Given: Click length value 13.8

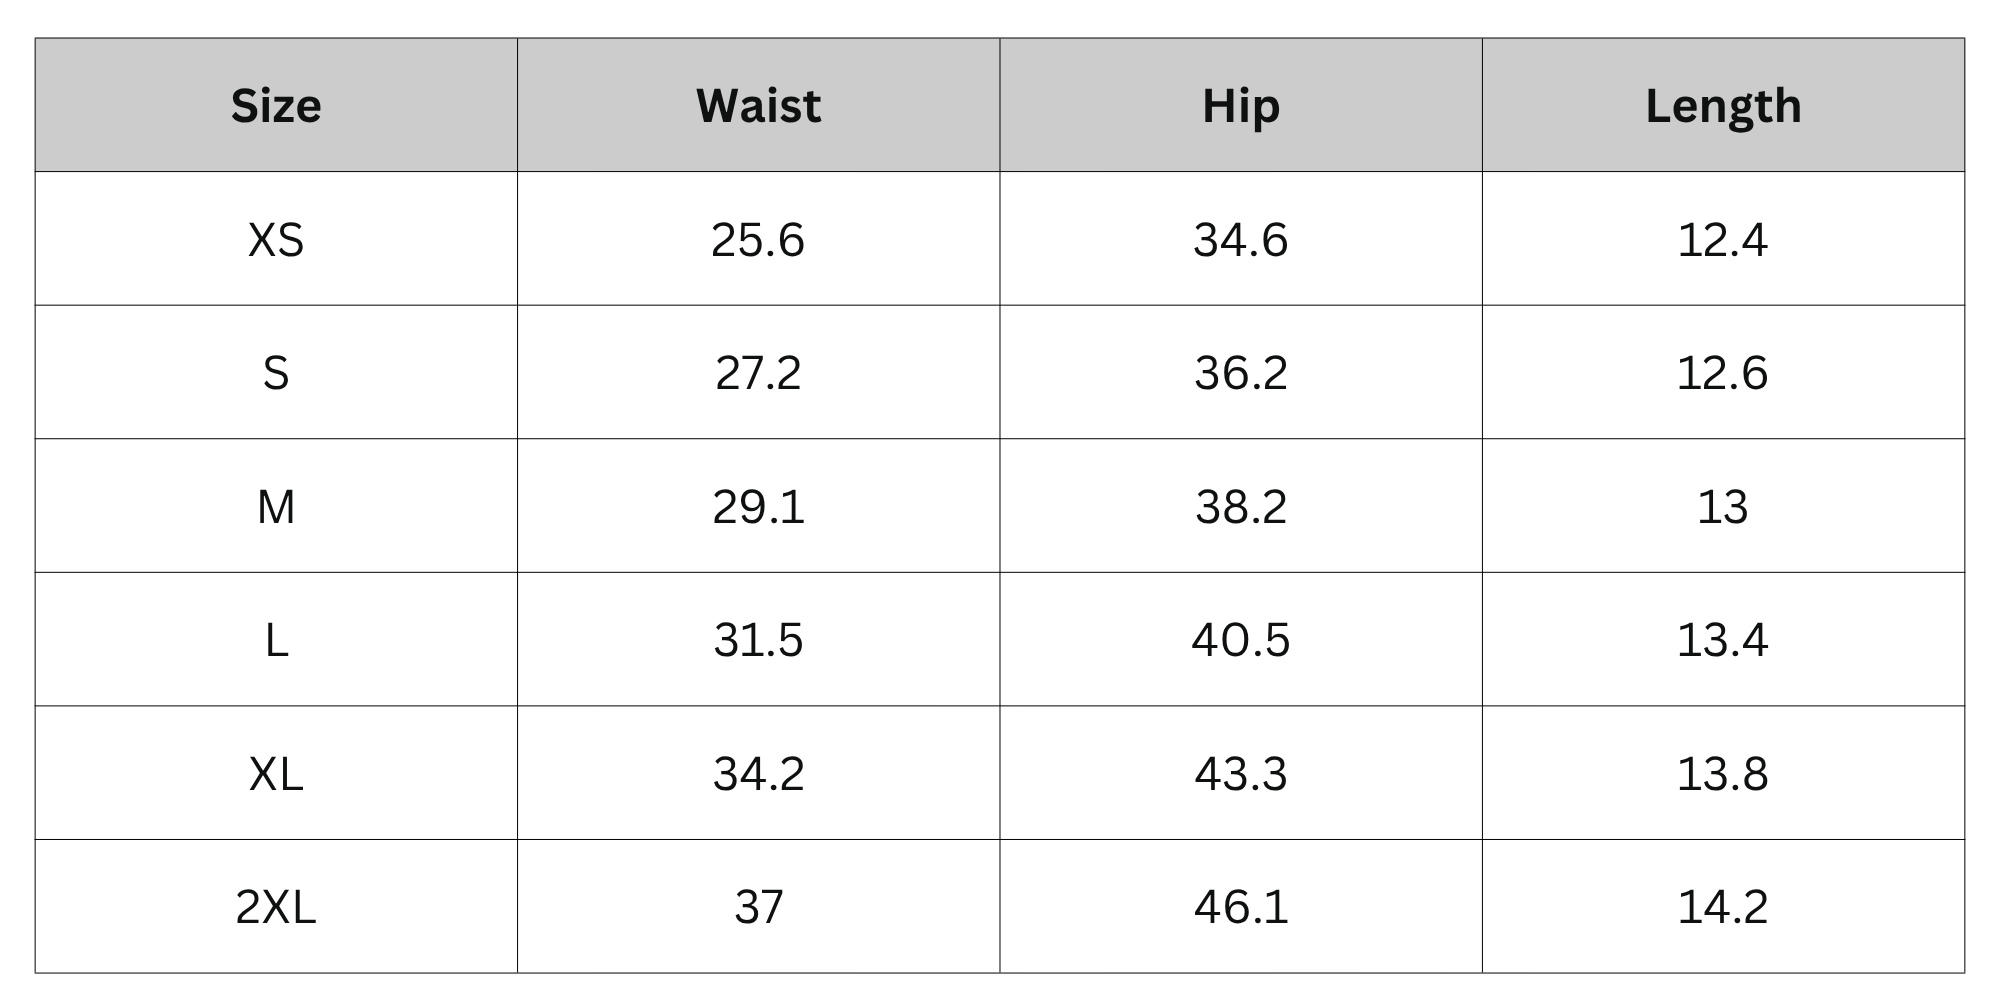Looking at the screenshot, I should click(x=1723, y=774).
